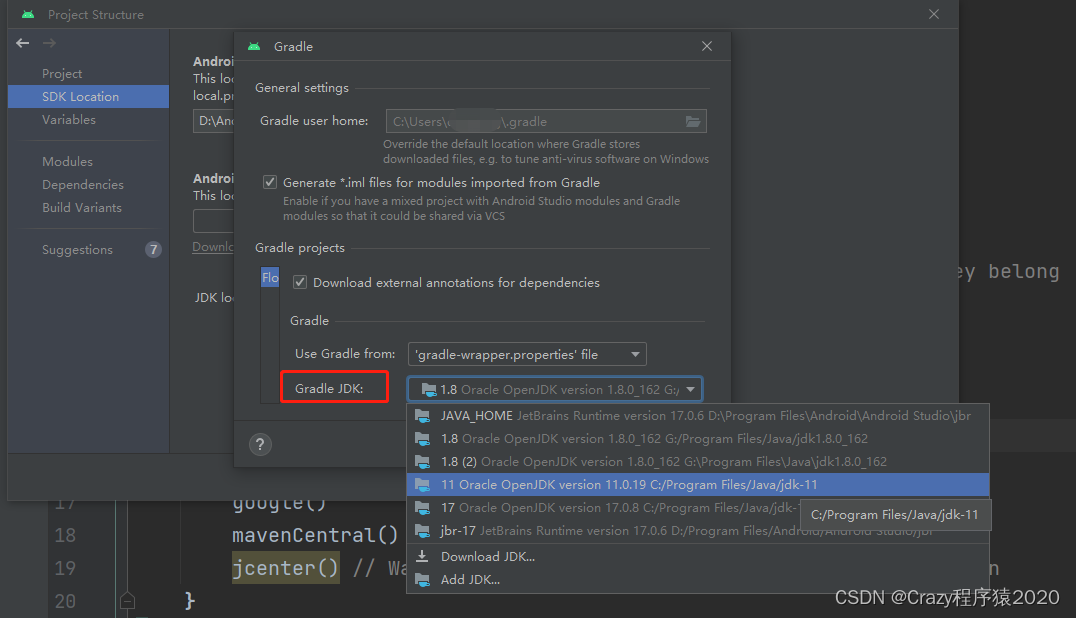Click the back arrow in Project Structure
1076x618 pixels.
(x=23, y=43)
